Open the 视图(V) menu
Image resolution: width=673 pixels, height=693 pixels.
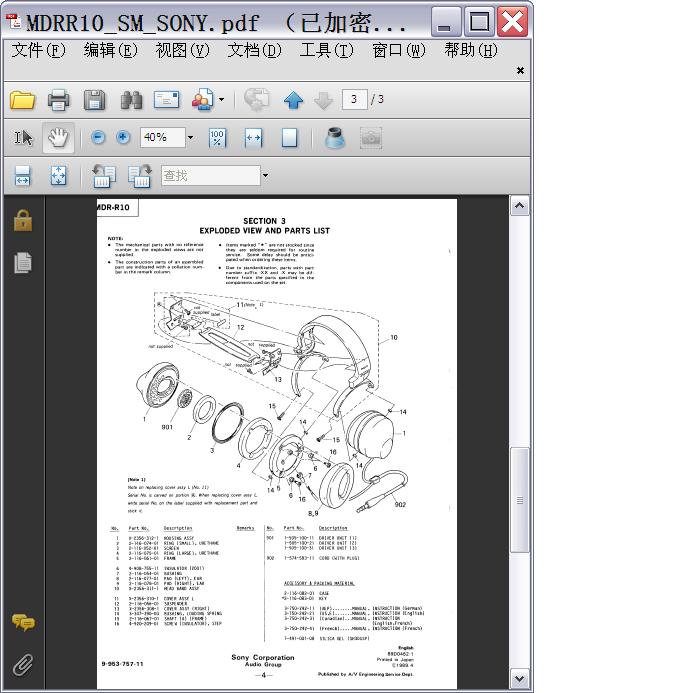[183, 50]
